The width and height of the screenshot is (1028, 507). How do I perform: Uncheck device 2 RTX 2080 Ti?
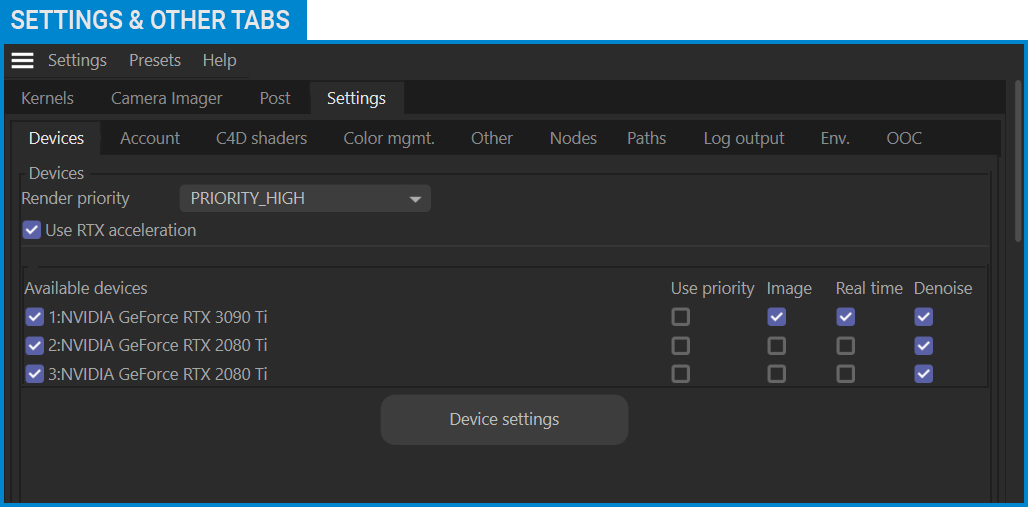[34, 345]
